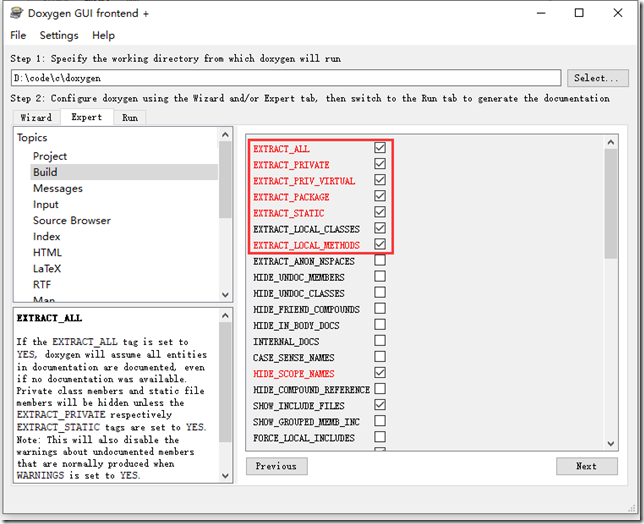Screen dimensions: 644x524
Task: Uncheck the EXTRACT_PRIV_VIRTUAL checkbox
Action: coord(380,180)
